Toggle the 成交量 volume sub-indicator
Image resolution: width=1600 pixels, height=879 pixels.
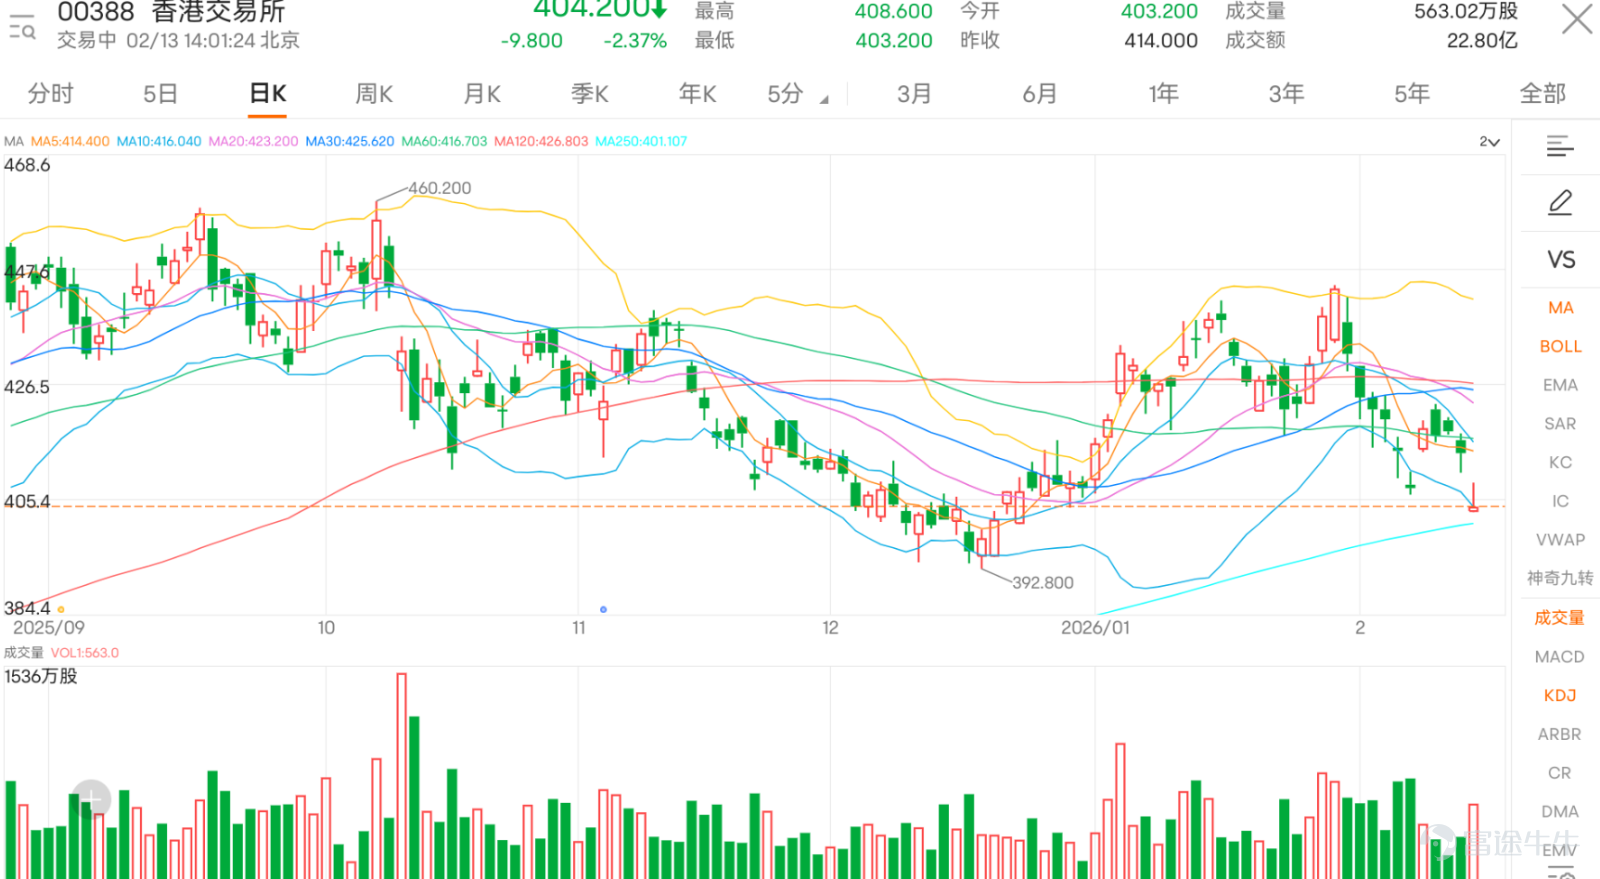(x=1561, y=618)
